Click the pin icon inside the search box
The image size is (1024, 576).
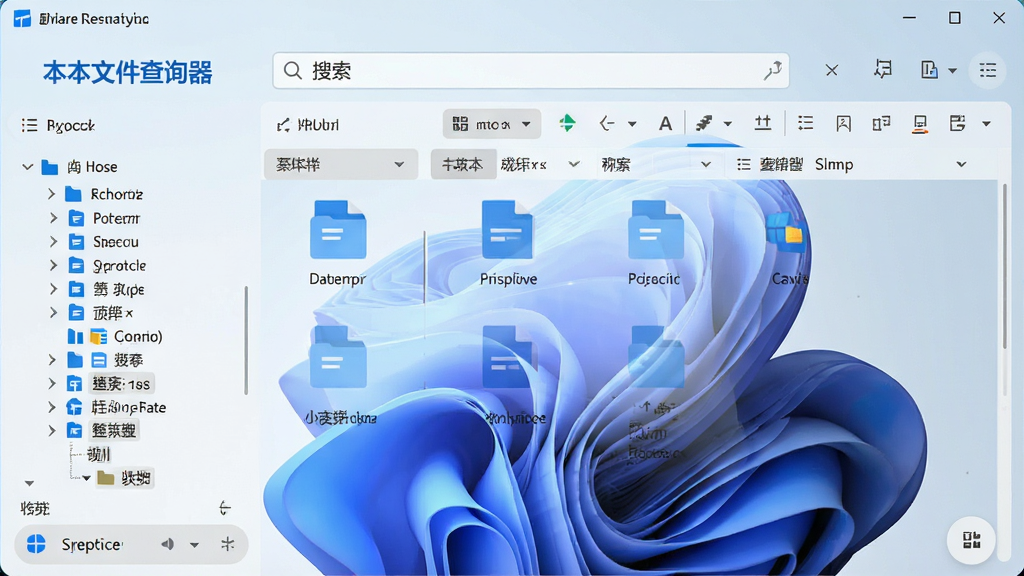[773, 71]
